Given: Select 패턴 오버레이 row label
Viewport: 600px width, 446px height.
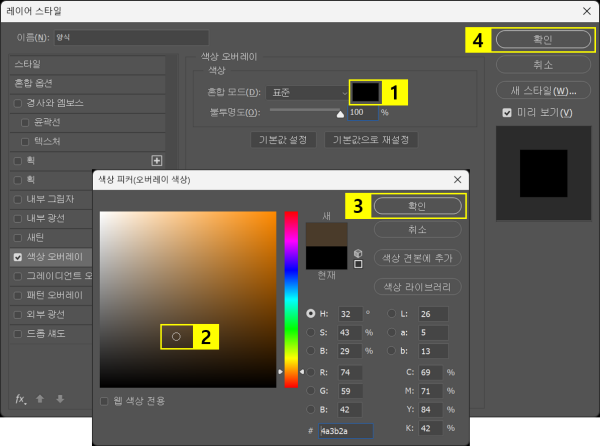Looking at the screenshot, I should tap(55, 295).
